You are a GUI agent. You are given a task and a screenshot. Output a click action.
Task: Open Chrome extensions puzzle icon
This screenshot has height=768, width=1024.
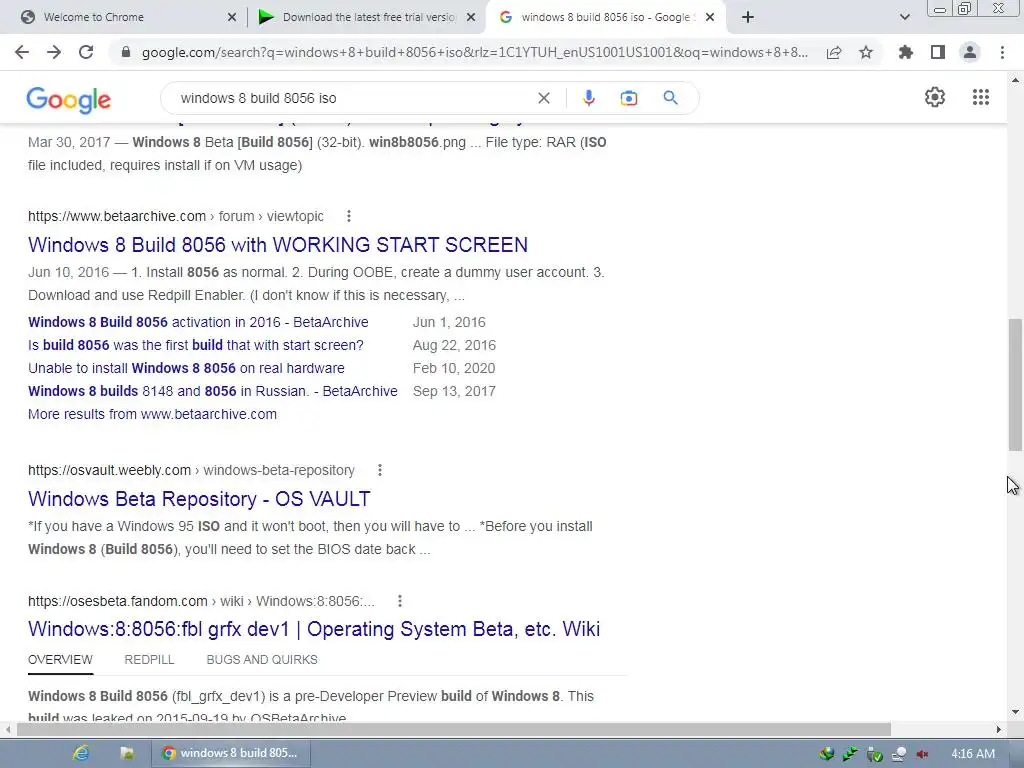[x=906, y=52]
